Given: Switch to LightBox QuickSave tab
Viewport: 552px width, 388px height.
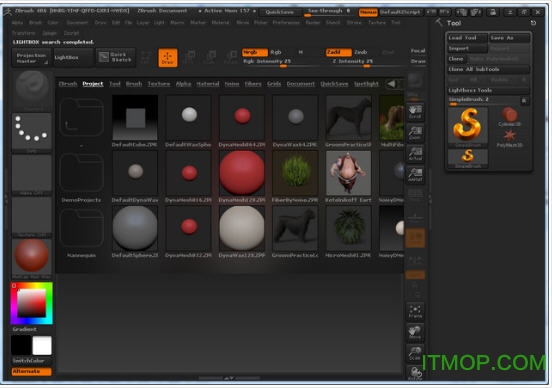Looking at the screenshot, I should 334,84.
